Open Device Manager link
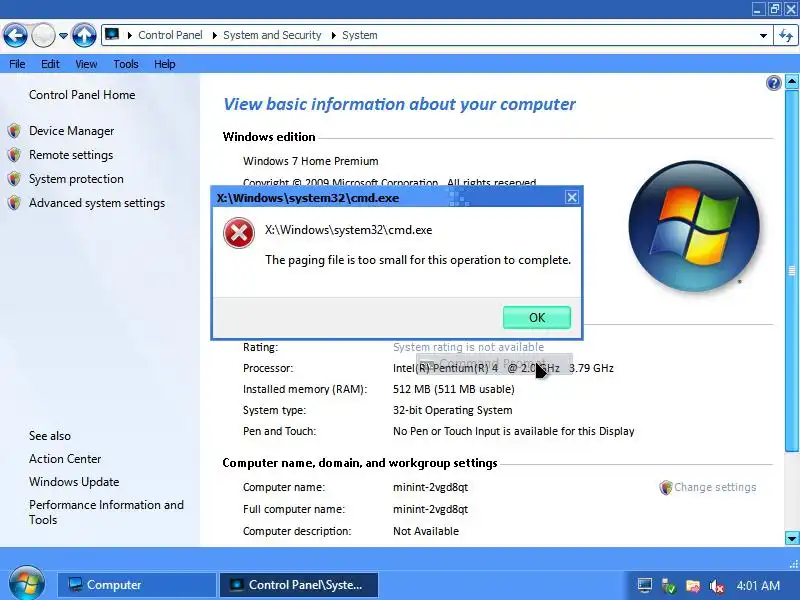This screenshot has height=600, width=800. click(x=71, y=131)
